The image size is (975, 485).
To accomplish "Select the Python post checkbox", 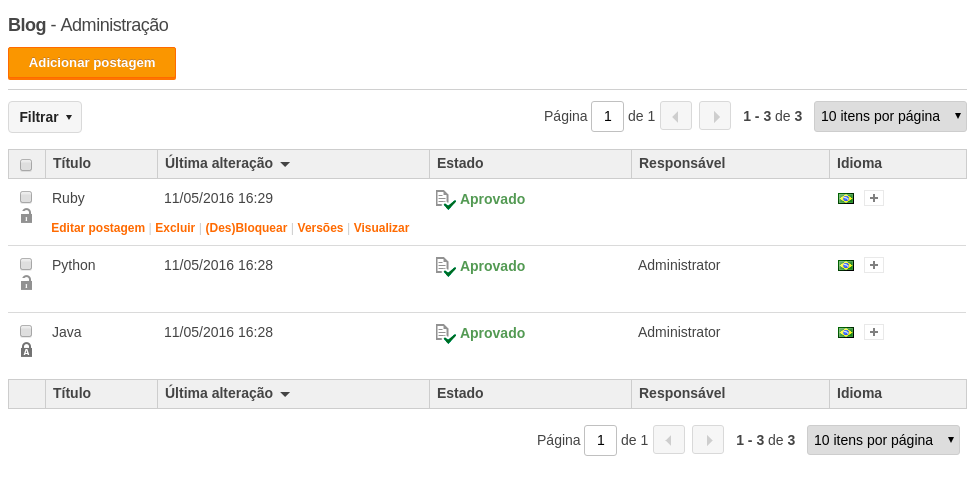I will (x=26, y=264).
